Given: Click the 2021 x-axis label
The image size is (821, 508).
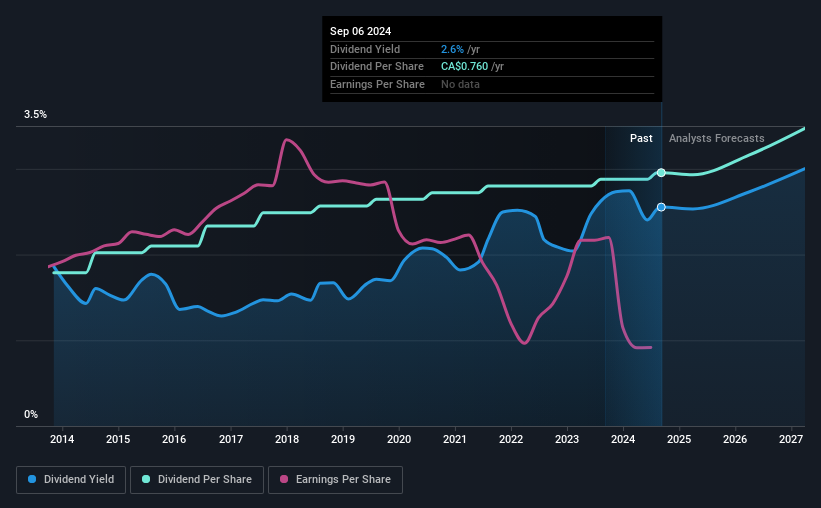Looking at the screenshot, I should point(454,439).
